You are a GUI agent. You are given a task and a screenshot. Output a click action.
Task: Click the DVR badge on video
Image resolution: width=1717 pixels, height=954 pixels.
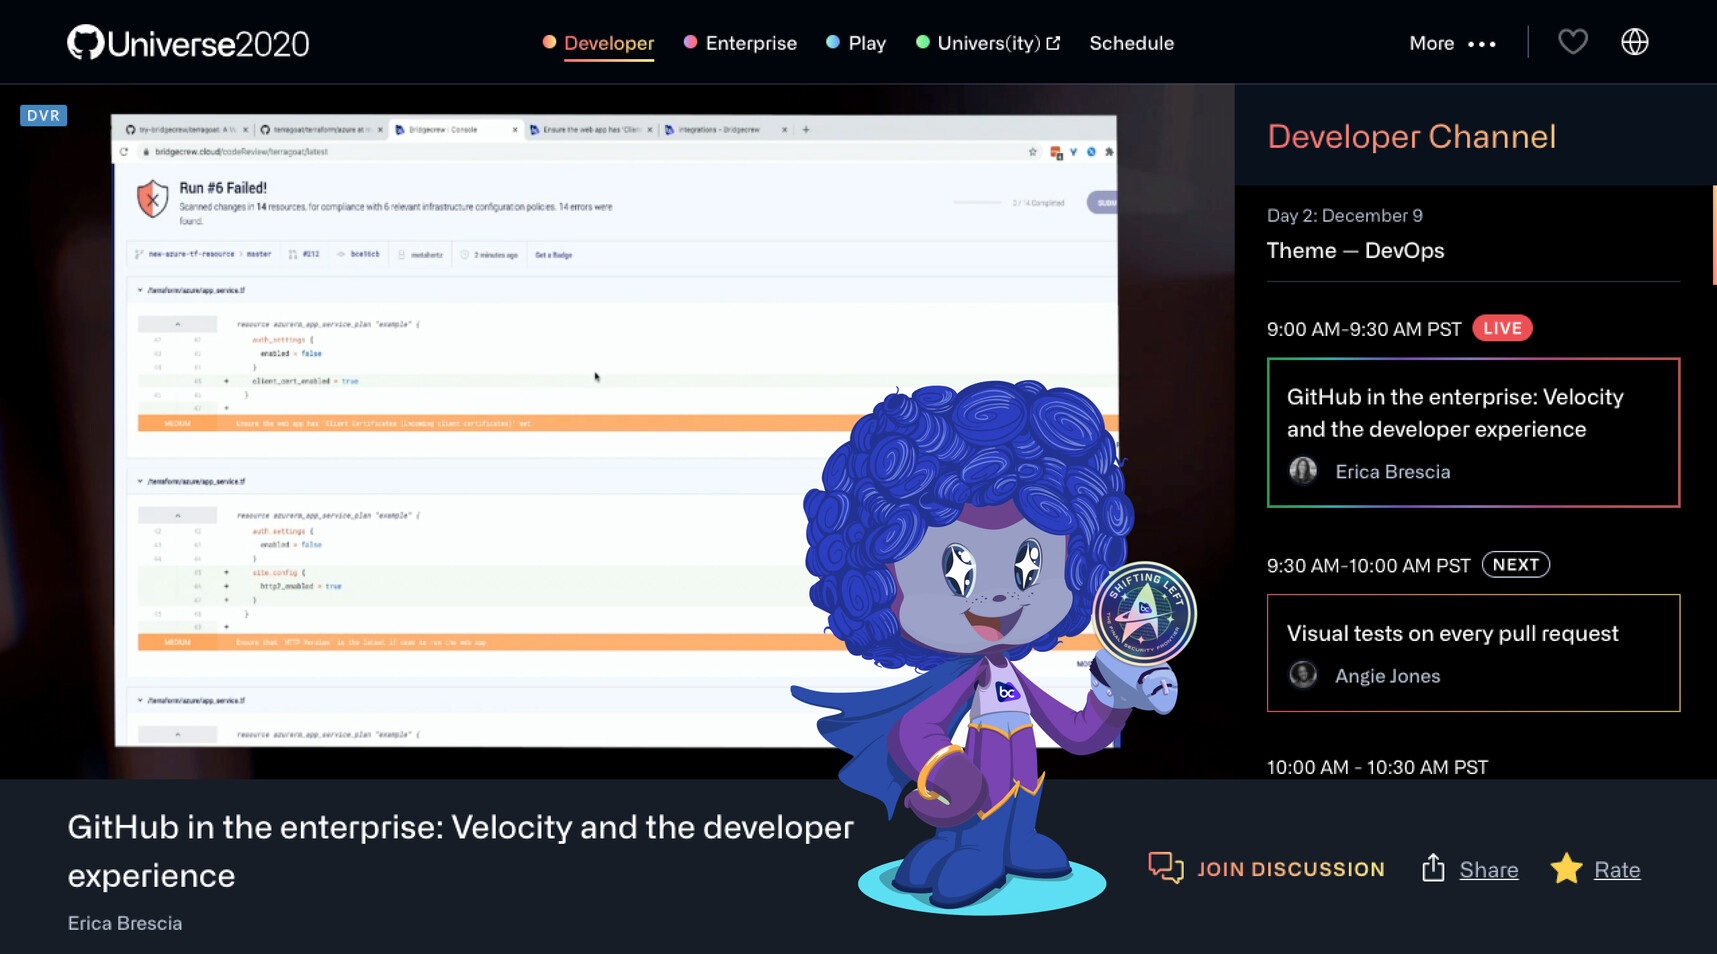43,115
